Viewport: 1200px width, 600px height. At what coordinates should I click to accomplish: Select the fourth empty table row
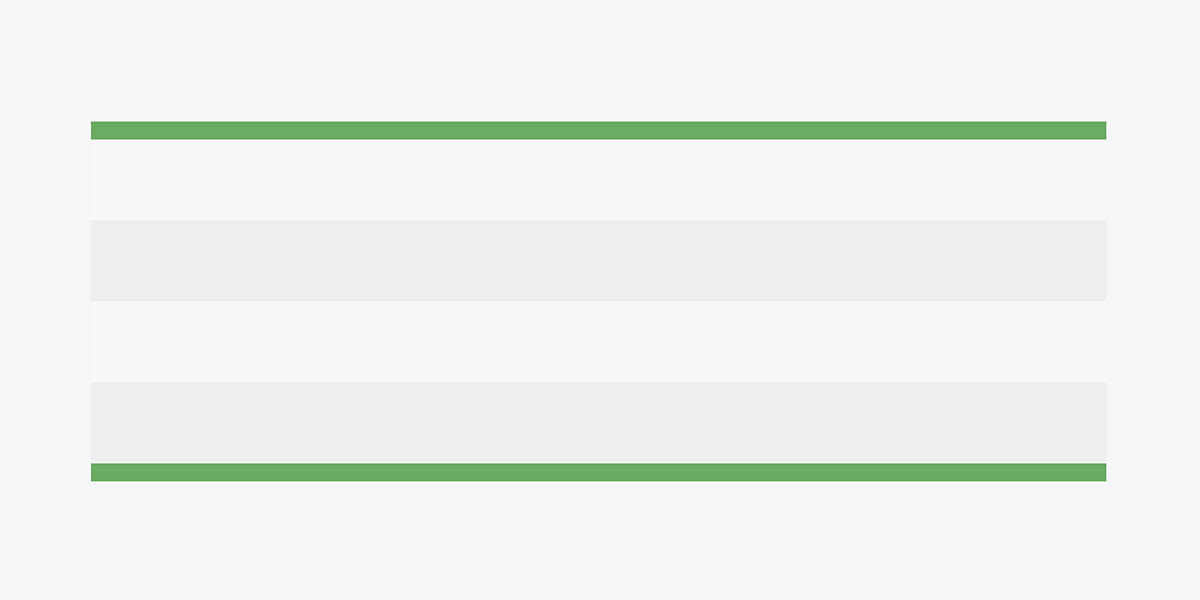pyautogui.click(x=598, y=423)
